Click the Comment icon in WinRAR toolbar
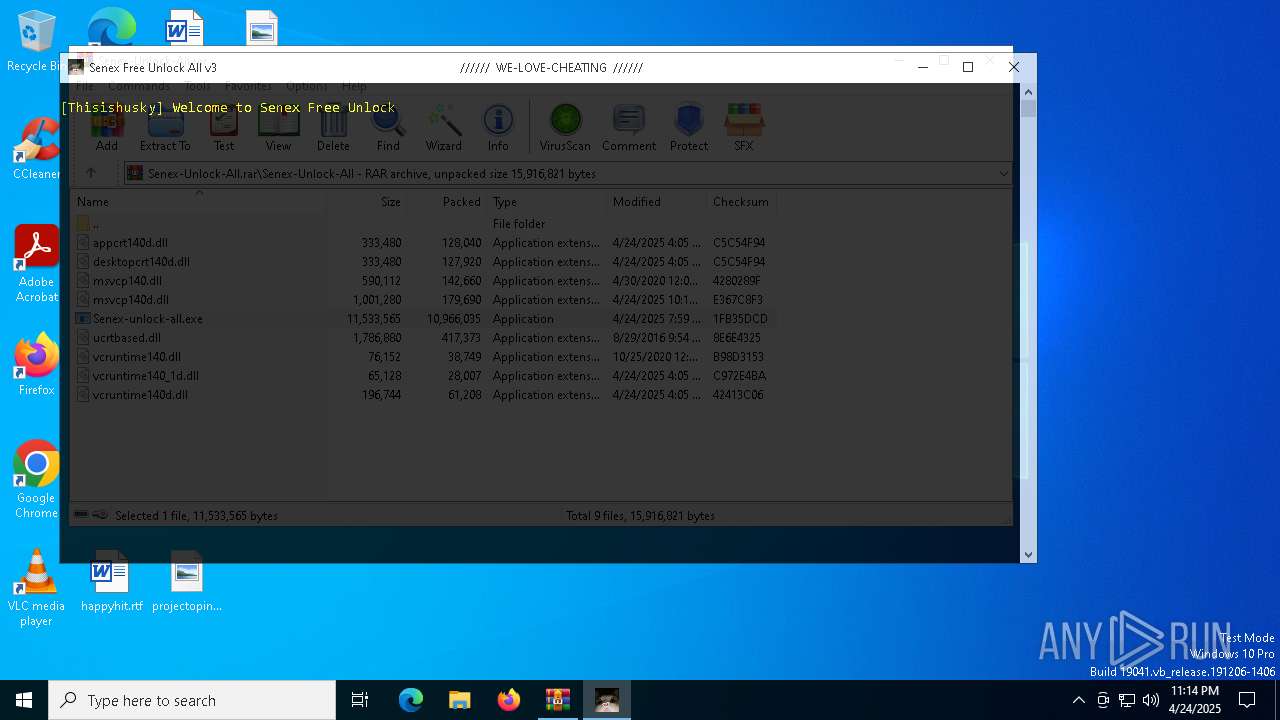The height and width of the screenshot is (720, 1280). pyautogui.click(x=629, y=128)
